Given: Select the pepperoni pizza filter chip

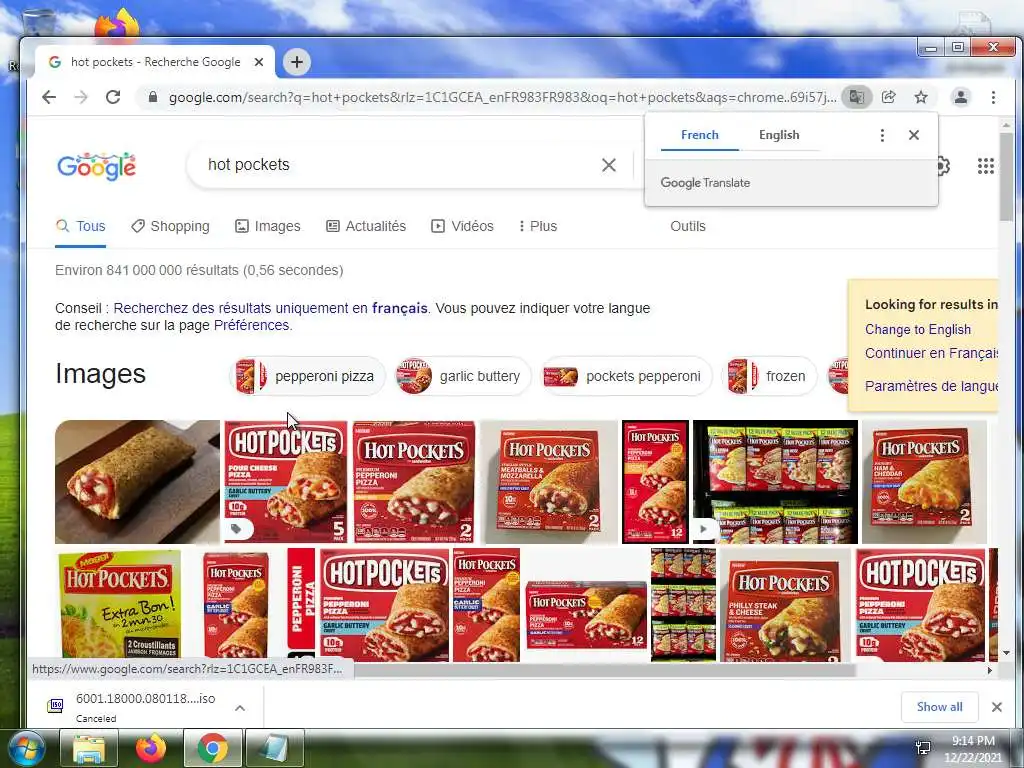Looking at the screenshot, I should pyautogui.click(x=308, y=376).
